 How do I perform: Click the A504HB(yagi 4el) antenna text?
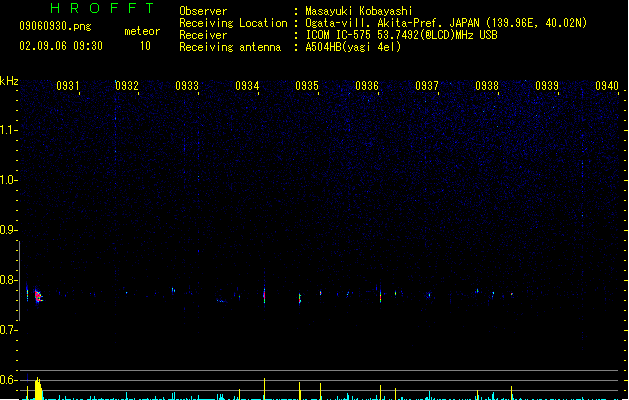click(x=353, y=47)
